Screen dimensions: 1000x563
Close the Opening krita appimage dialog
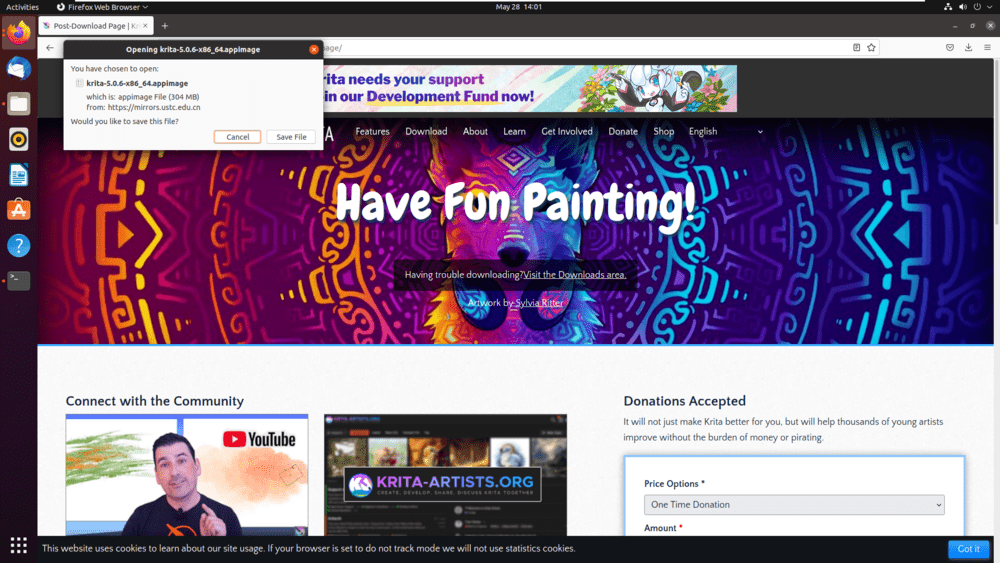(314, 49)
